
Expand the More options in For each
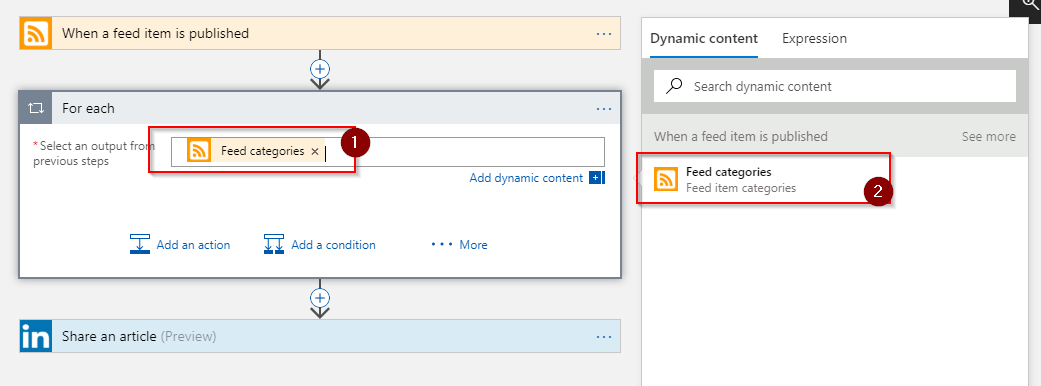coord(459,244)
